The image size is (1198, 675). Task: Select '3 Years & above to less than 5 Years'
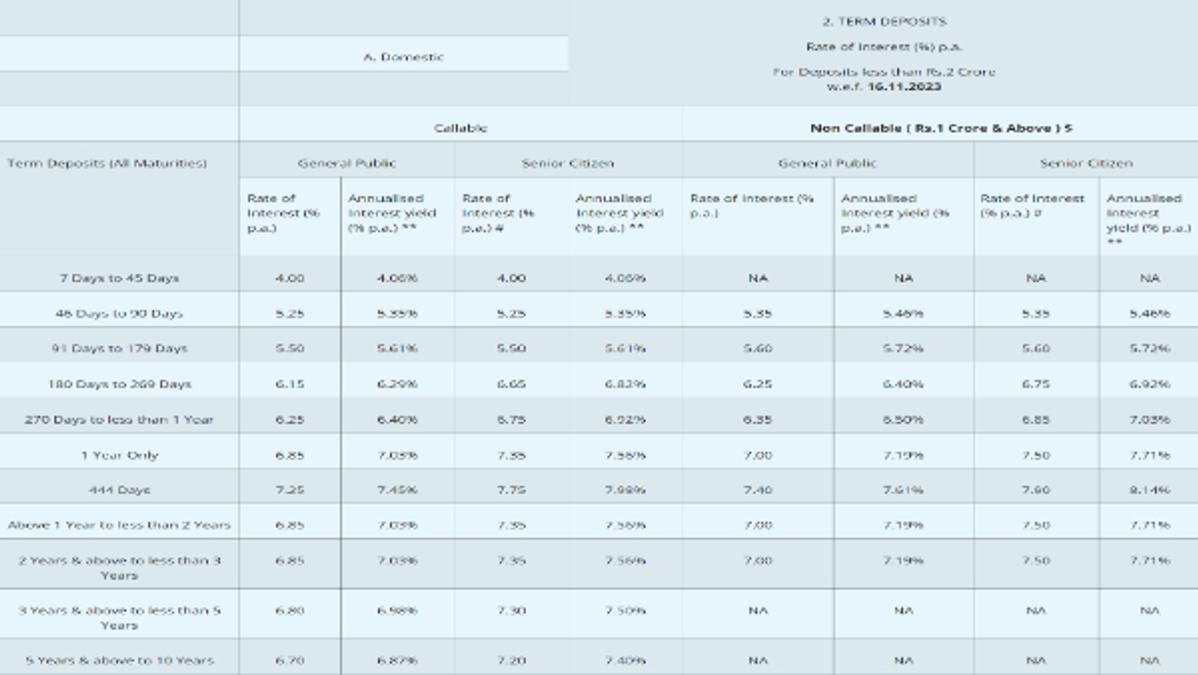pos(119,618)
